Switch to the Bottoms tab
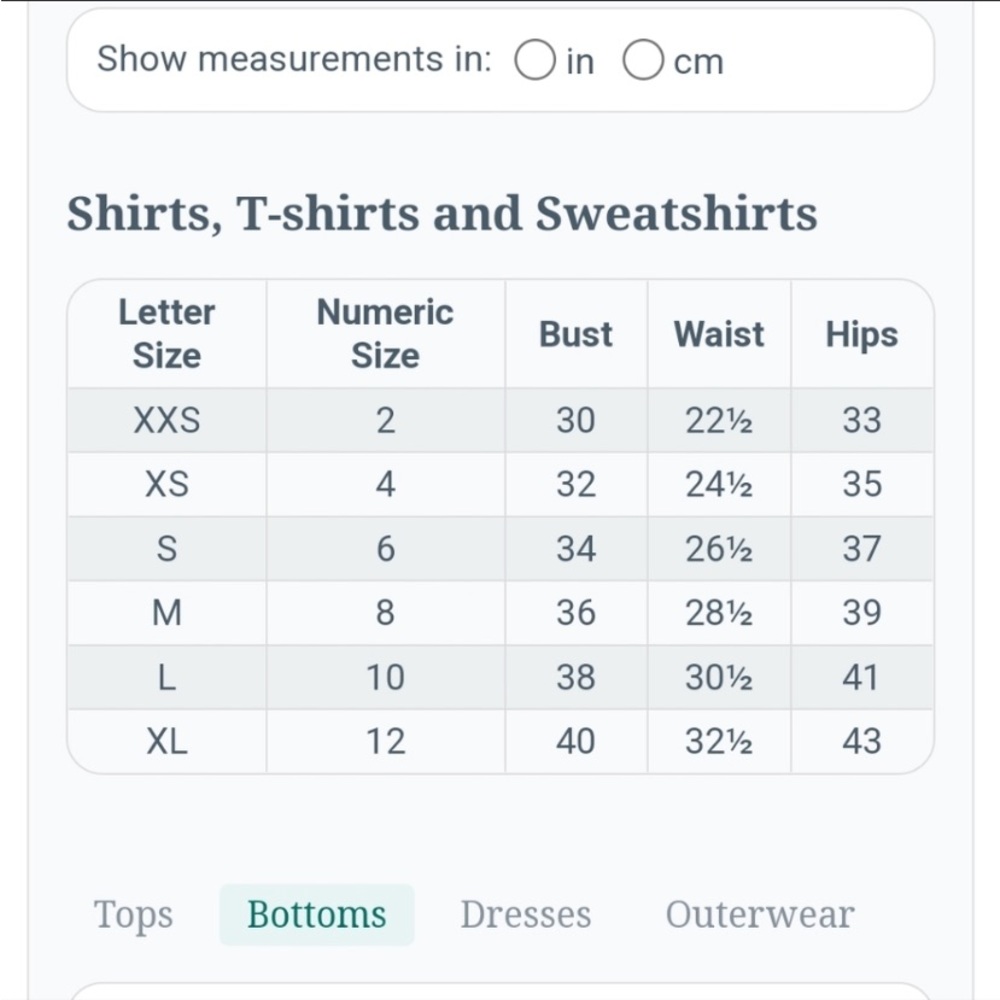The width and height of the screenshot is (1000, 1000). coord(317,915)
